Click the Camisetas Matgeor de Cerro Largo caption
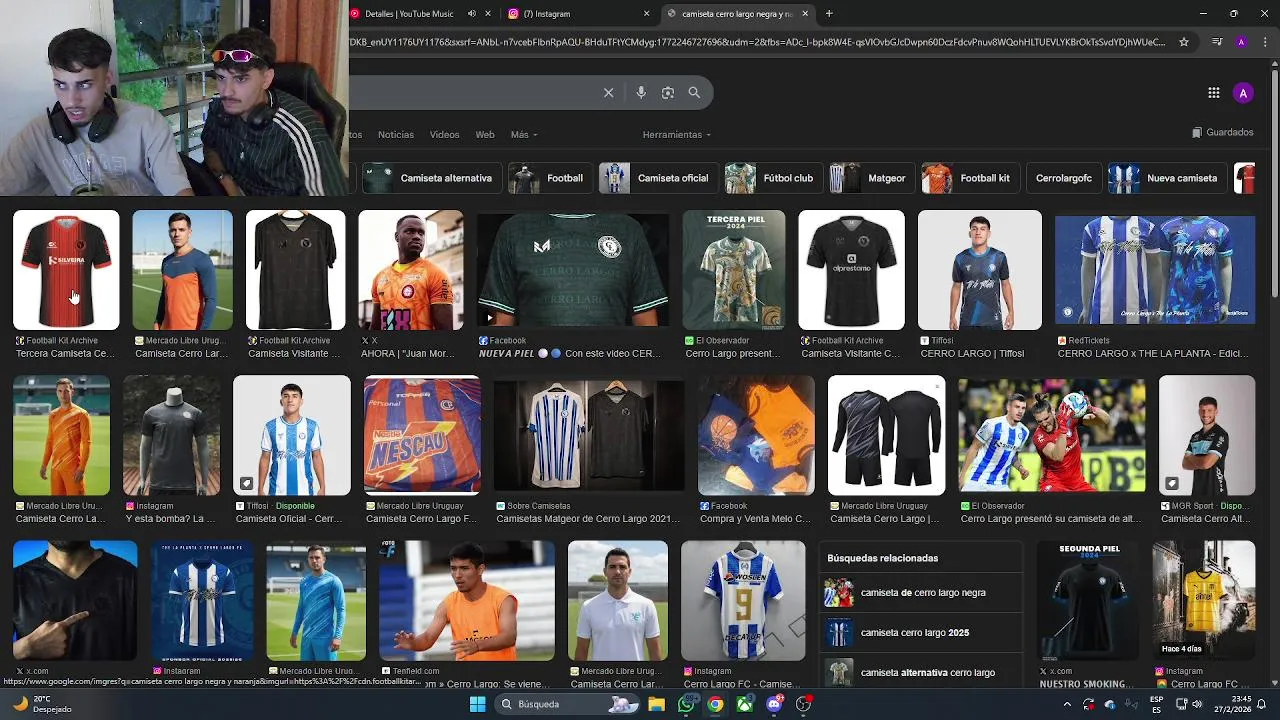Screen dimensions: 1280x720 point(588,519)
